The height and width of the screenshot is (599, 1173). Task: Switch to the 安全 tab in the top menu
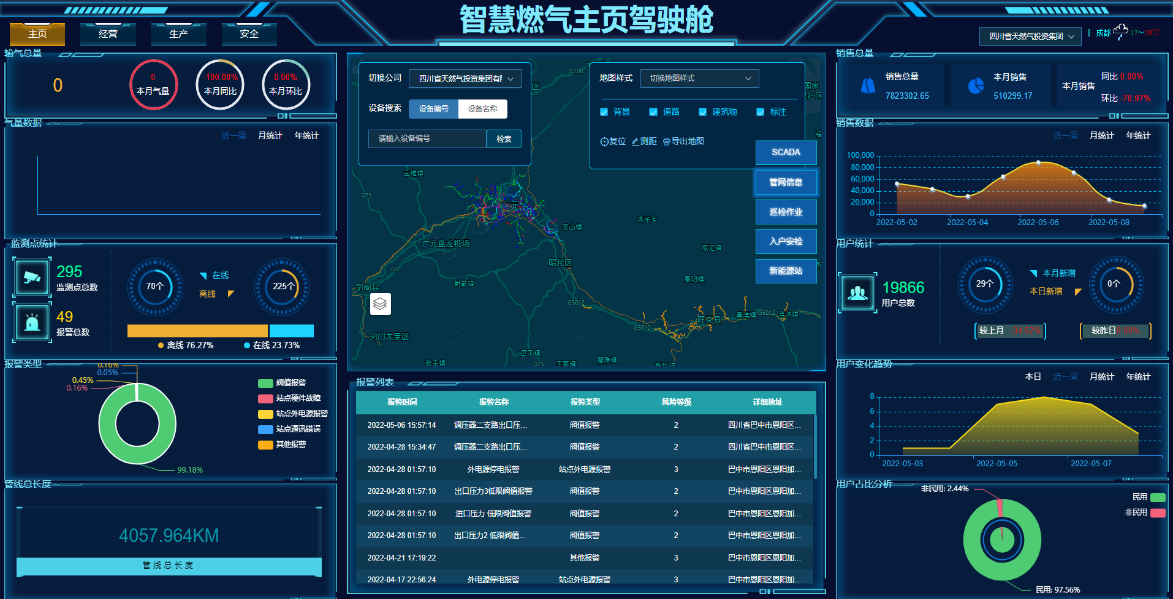tap(249, 32)
